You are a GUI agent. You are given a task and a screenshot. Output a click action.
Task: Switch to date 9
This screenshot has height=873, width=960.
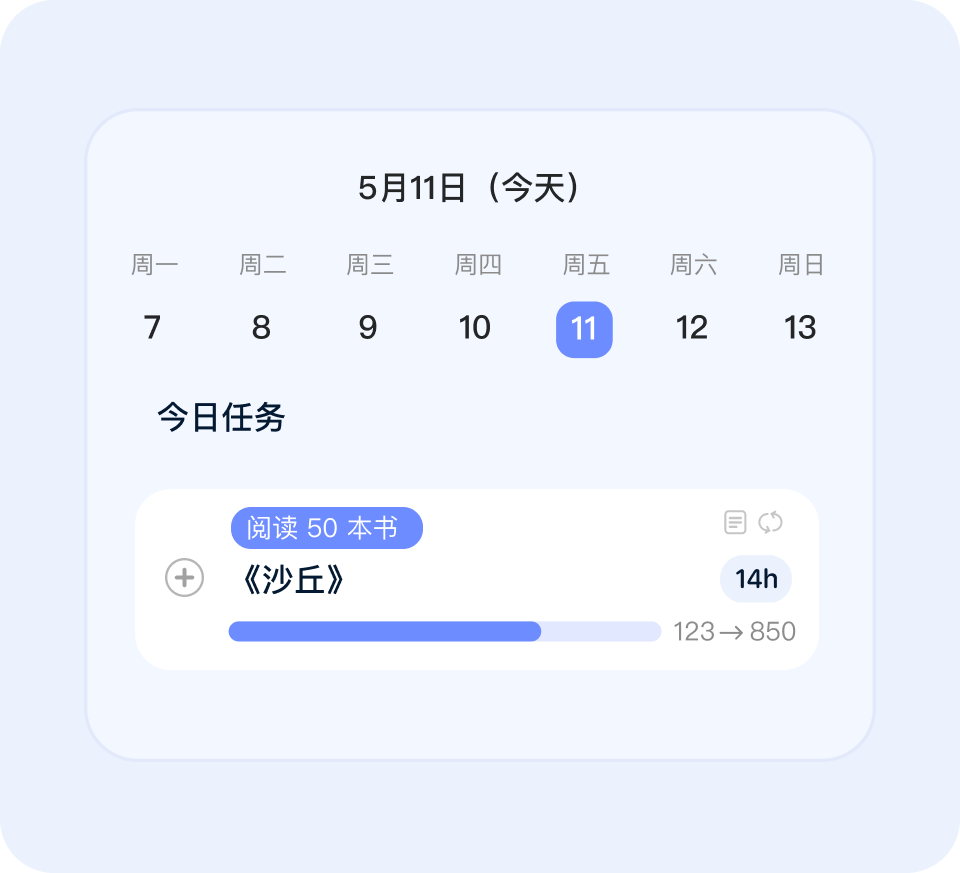click(368, 328)
